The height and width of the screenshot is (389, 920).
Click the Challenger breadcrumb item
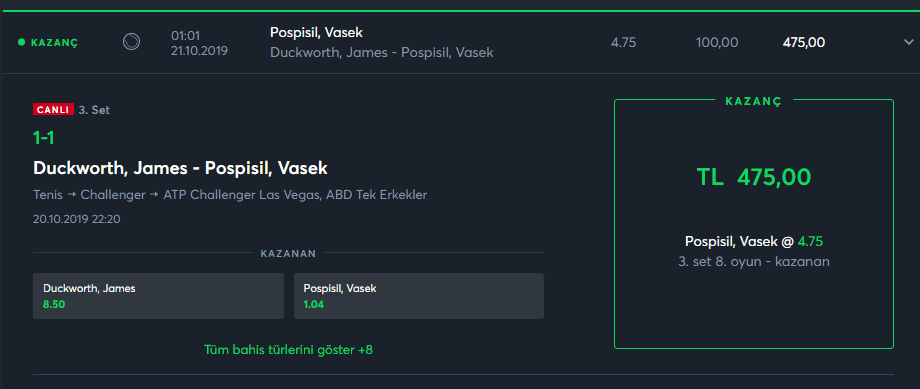(113, 195)
